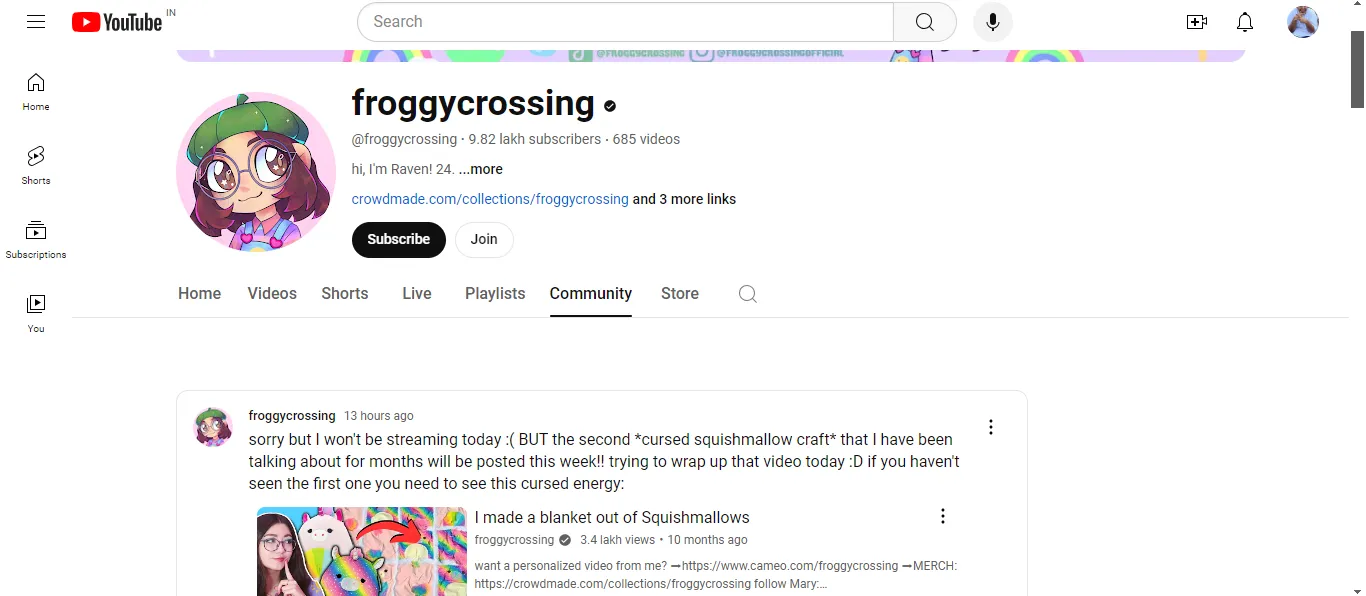Open the community post options menu
The image size is (1366, 596).
click(x=990, y=427)
